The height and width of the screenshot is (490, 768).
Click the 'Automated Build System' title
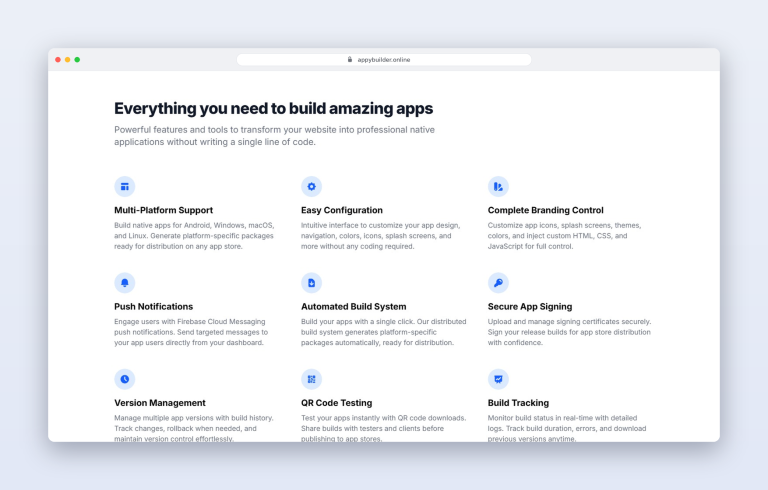tap(354, 306)
